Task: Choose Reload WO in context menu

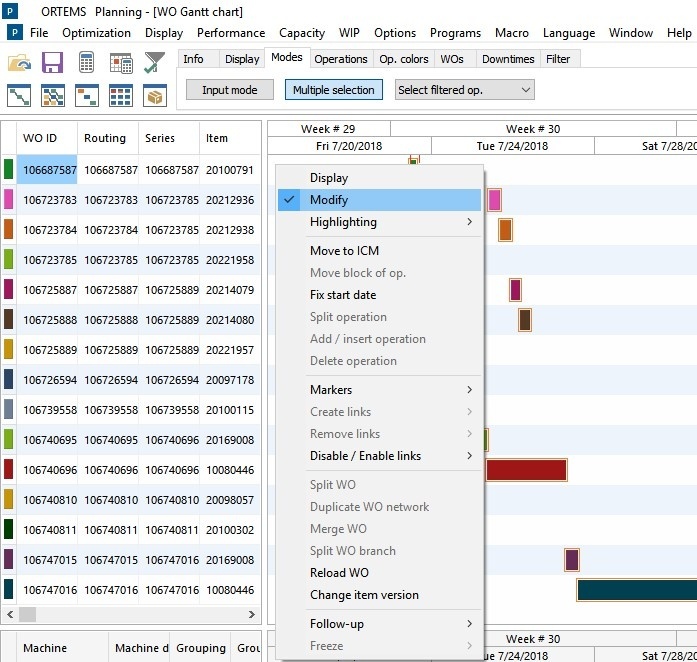Action: point(379,573)
